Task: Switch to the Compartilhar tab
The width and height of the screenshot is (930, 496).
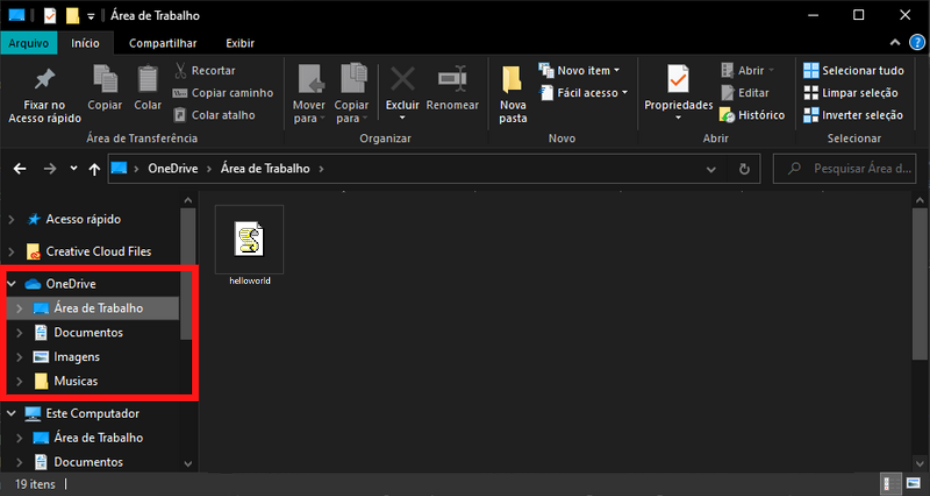Action: click(163, 43)
